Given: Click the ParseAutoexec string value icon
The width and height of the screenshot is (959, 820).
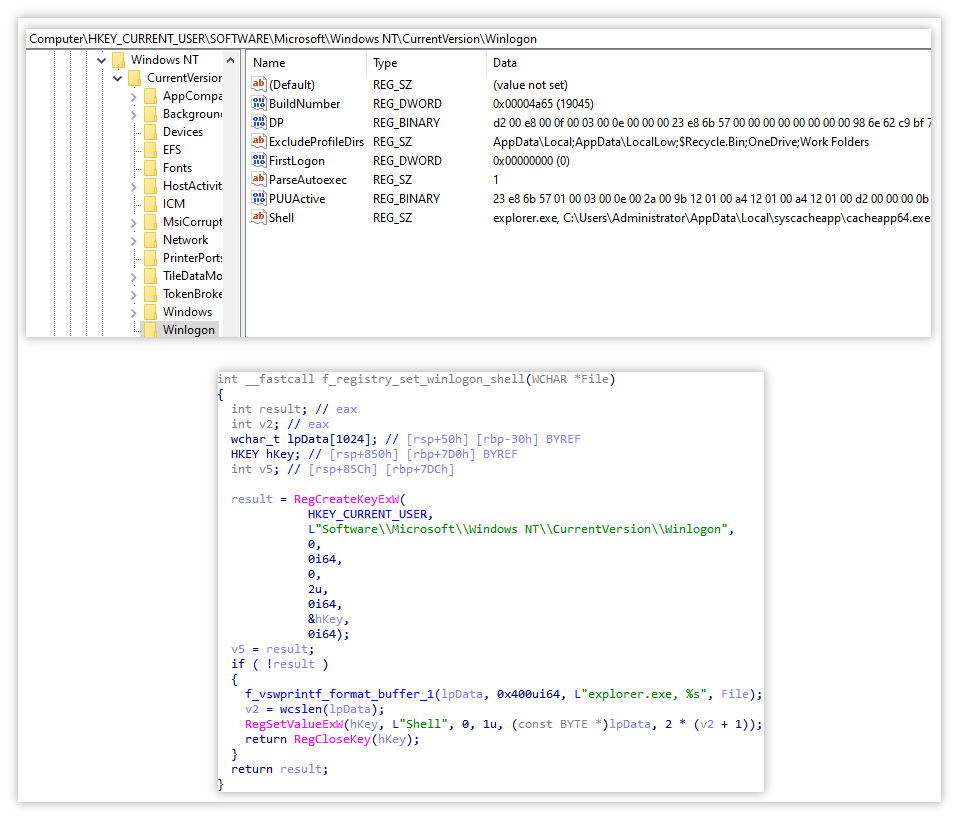Looking at the screenshot, I should coord(259,180).
